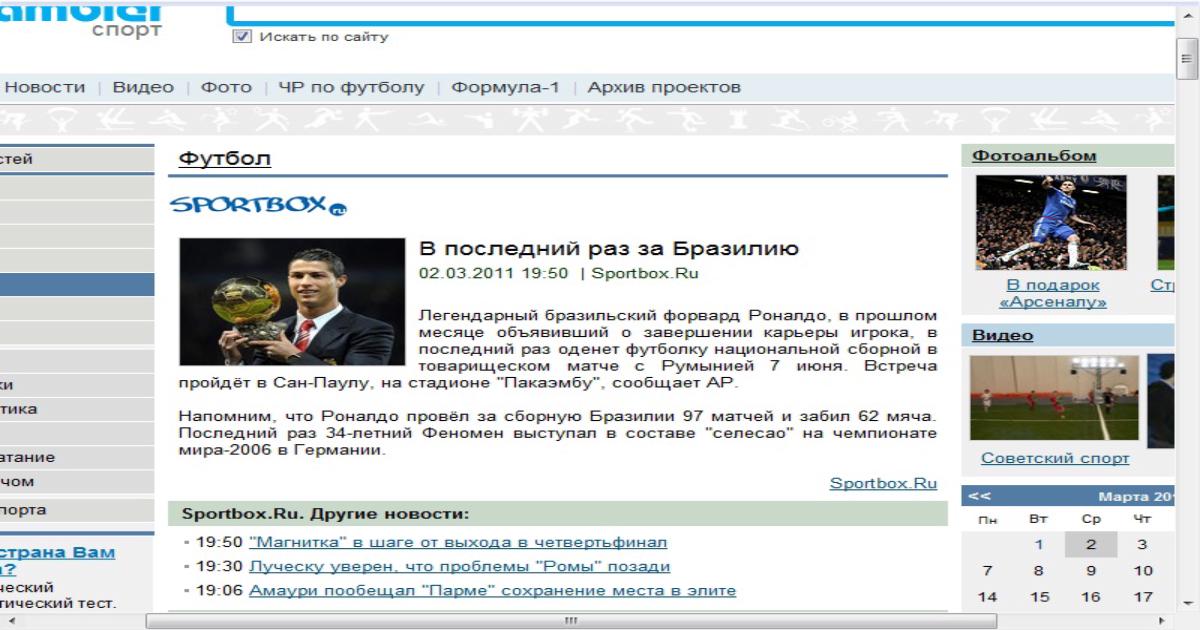Go to previous month with the << calendar arrow
This screenshot has width=1200, height=630.
(980, 496)
